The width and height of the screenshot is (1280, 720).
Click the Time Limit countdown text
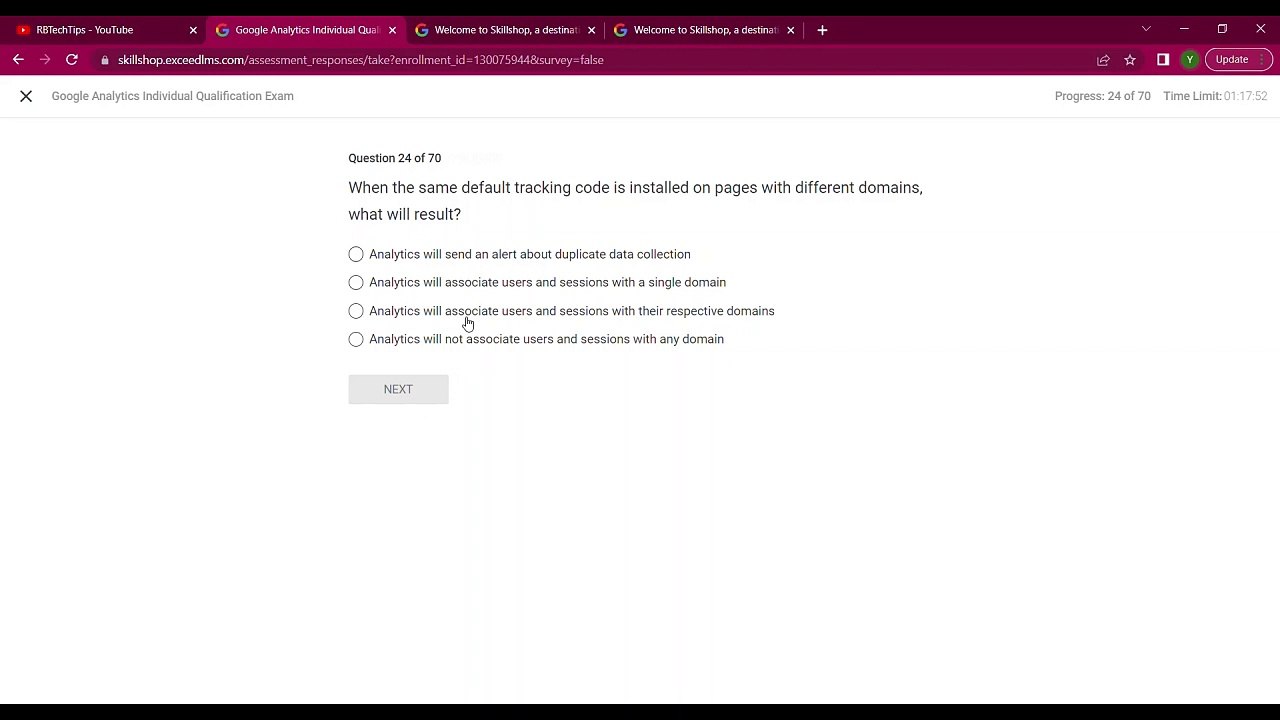[x=1215, y=96]
